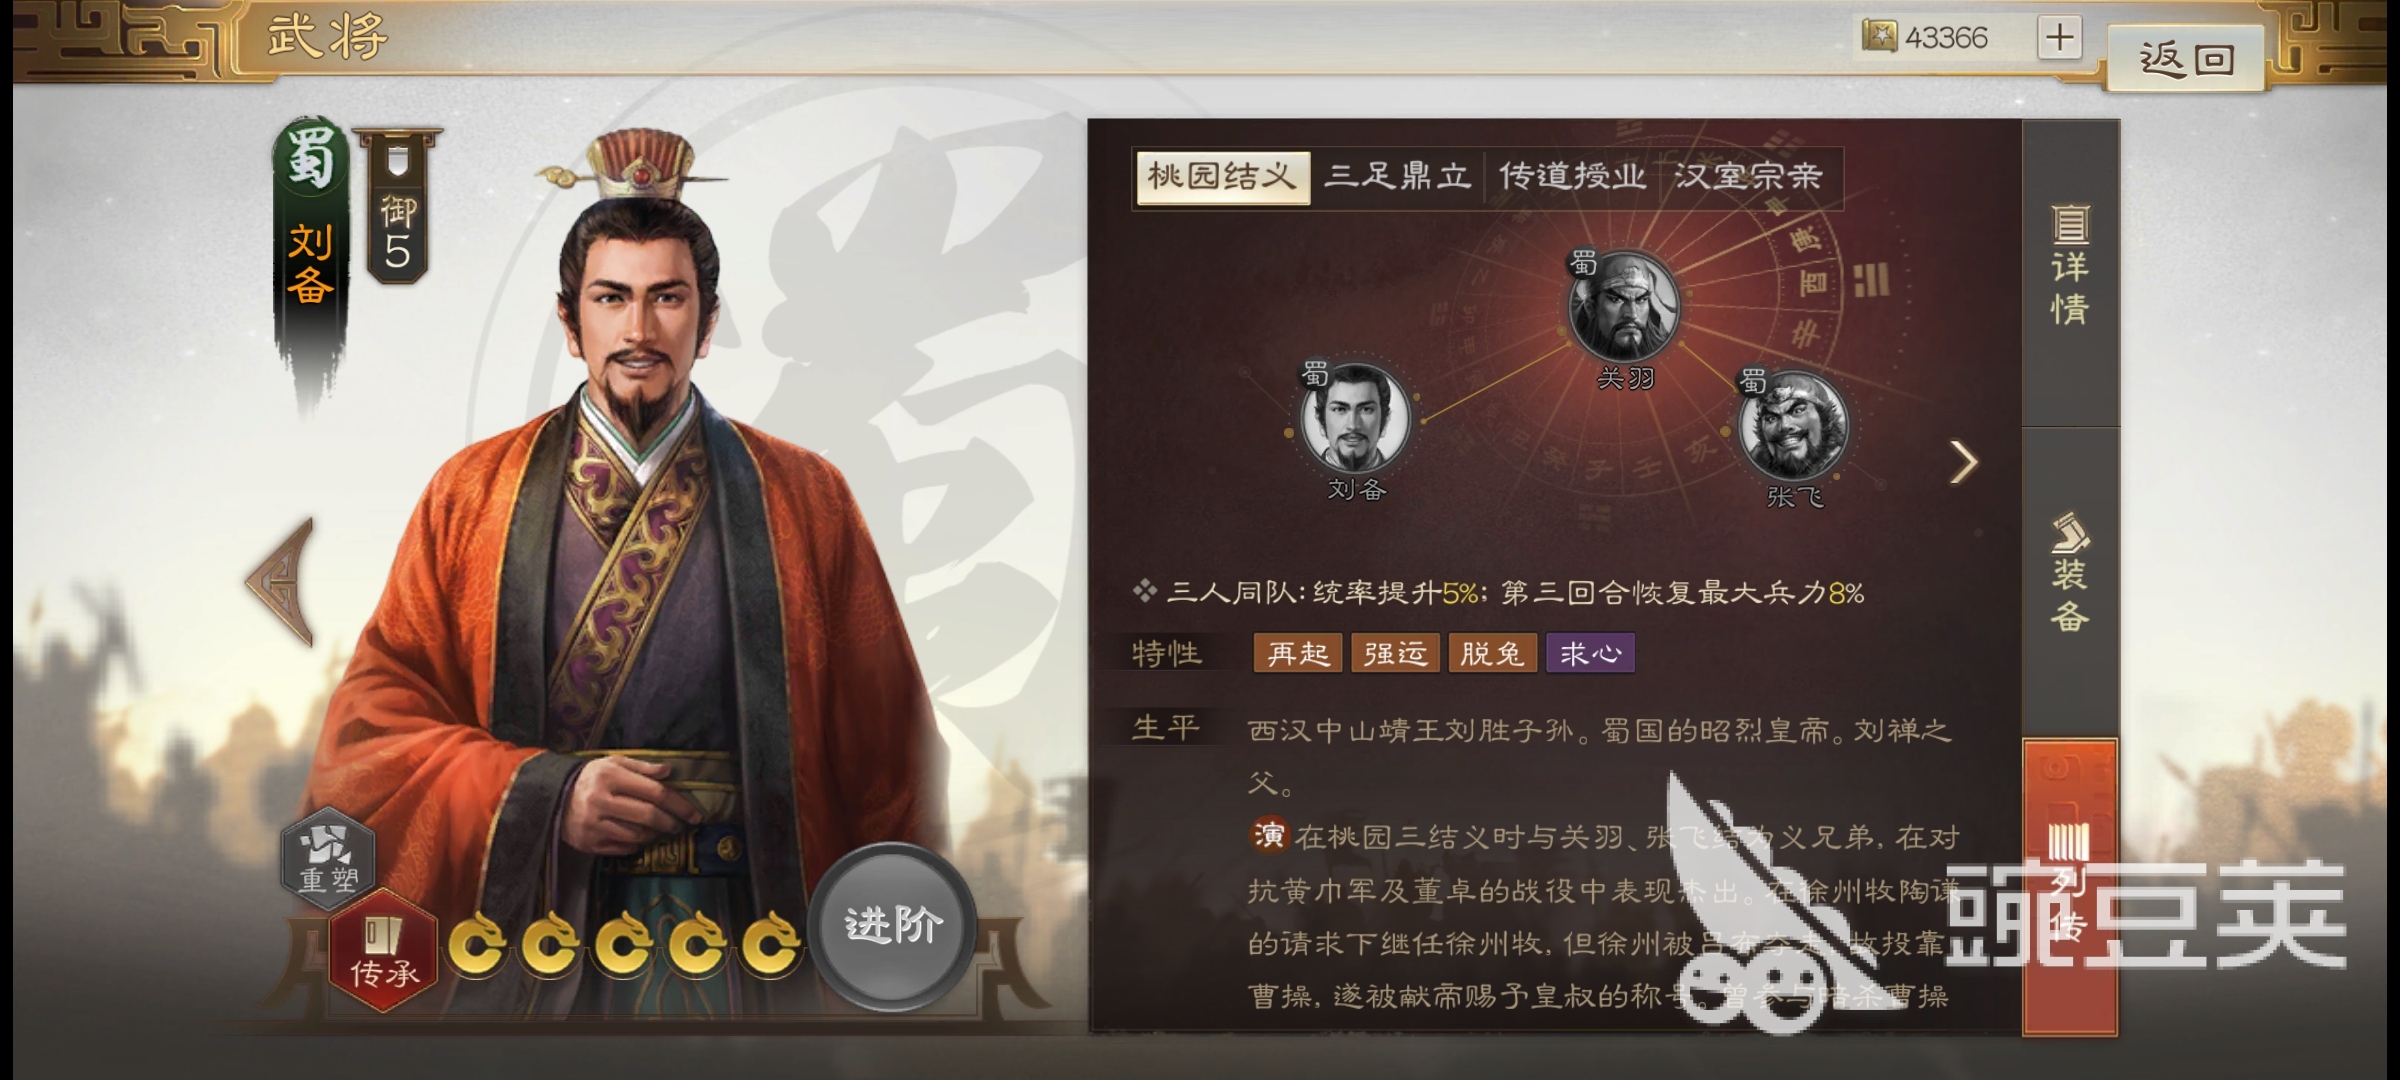The width and height of the screenshot is (2400, 1080).
Task: Open the 详情 details side tab
Action: coord(2070,266)
